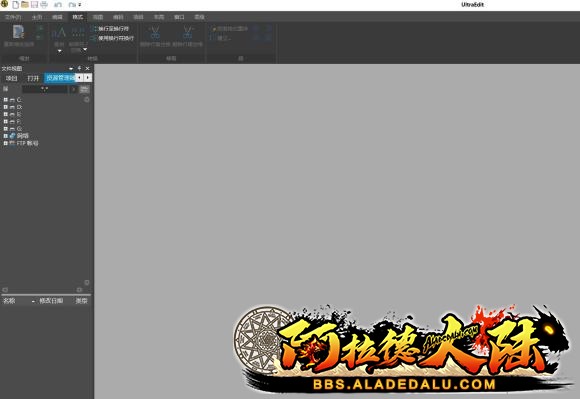Expand the FTP 帐号 tree node

6,143
